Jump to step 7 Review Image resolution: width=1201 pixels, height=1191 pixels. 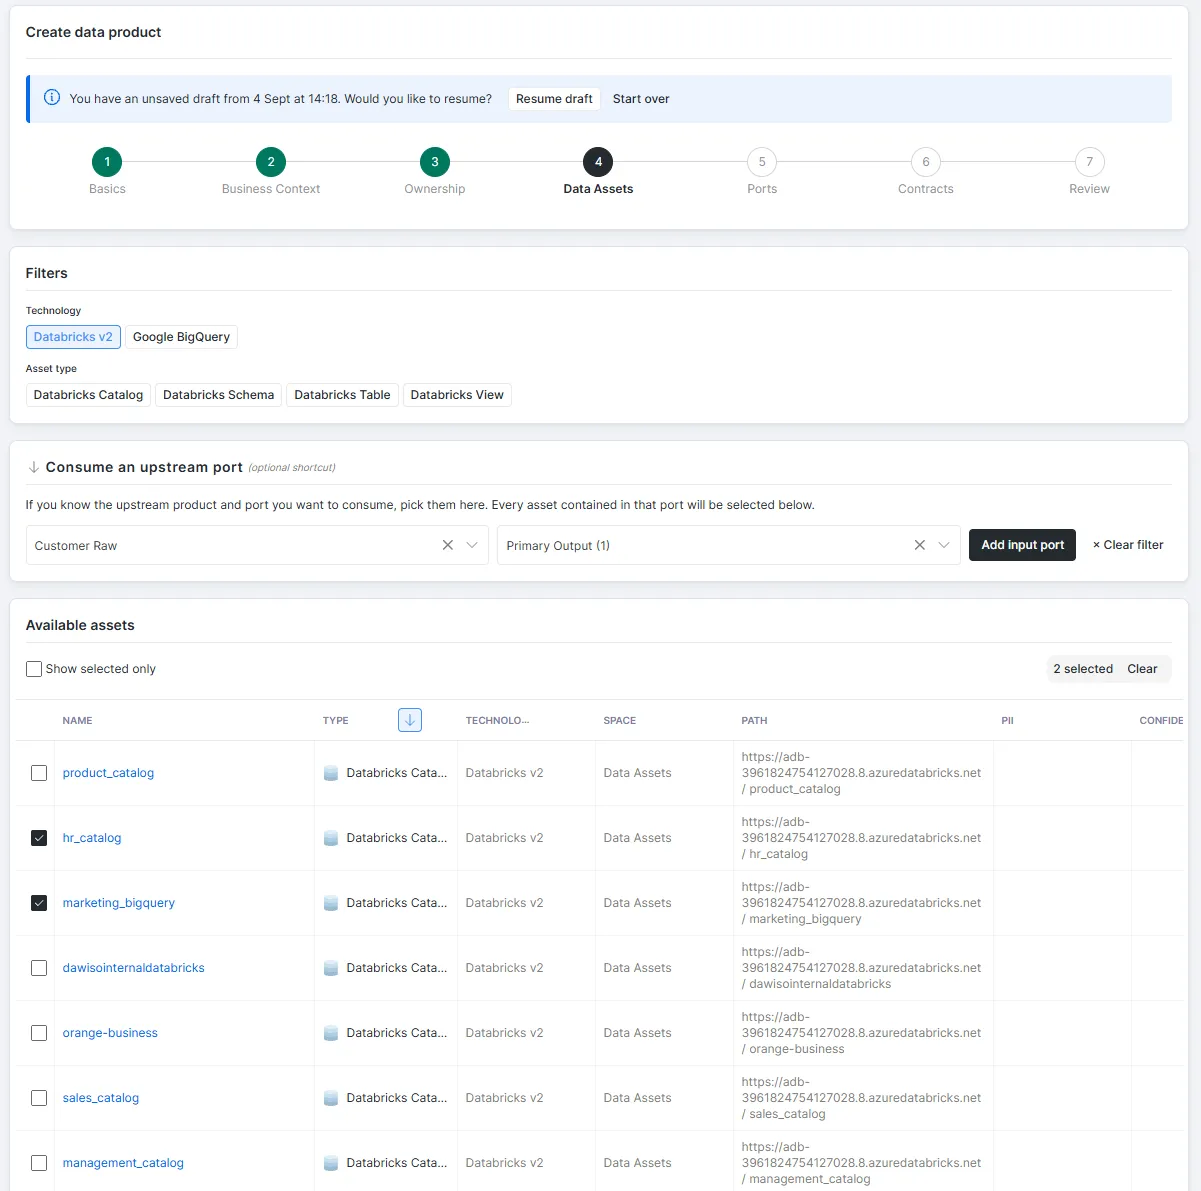pos(1090,162)
